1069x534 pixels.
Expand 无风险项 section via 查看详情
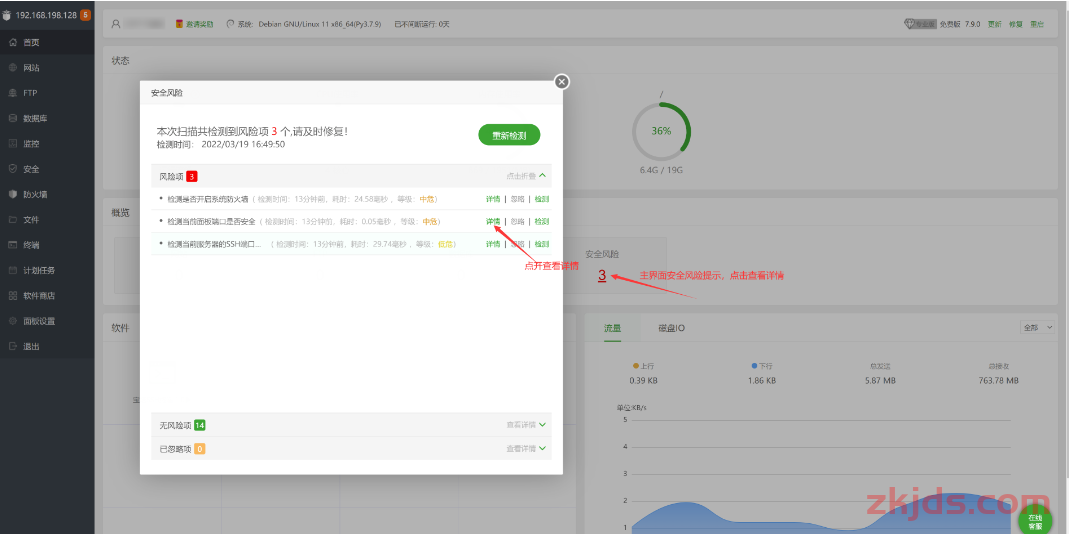tap(526, 424)
